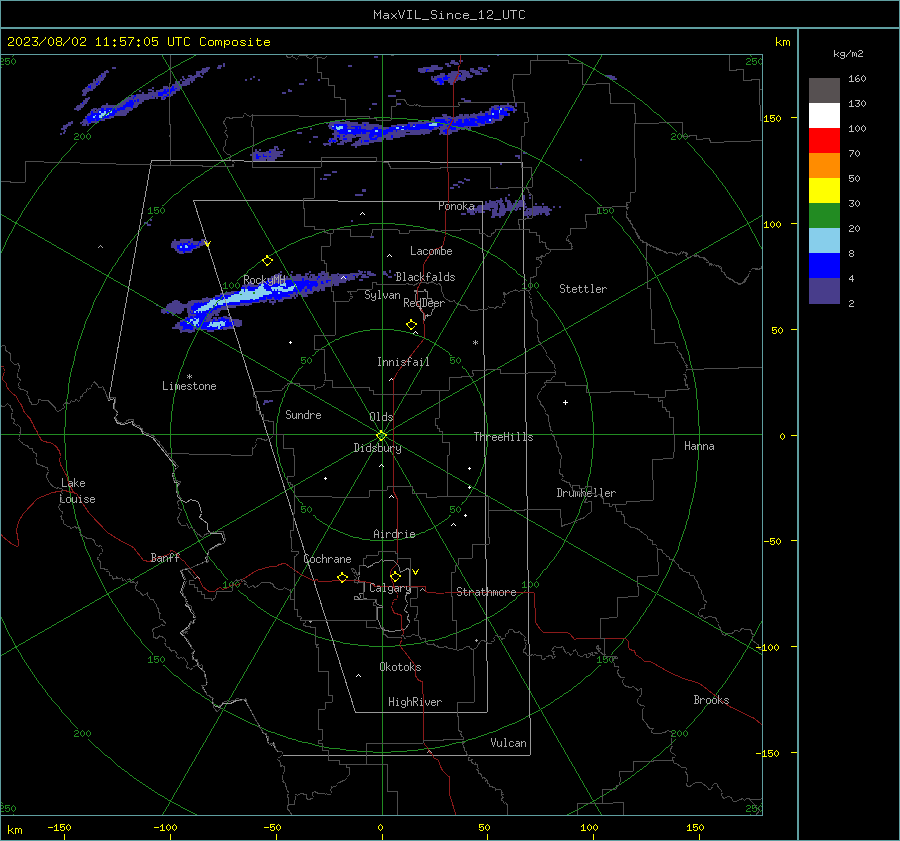Select the yellow 50 legend swatch
Screen dimensions: 900x841
coord(824,191)
